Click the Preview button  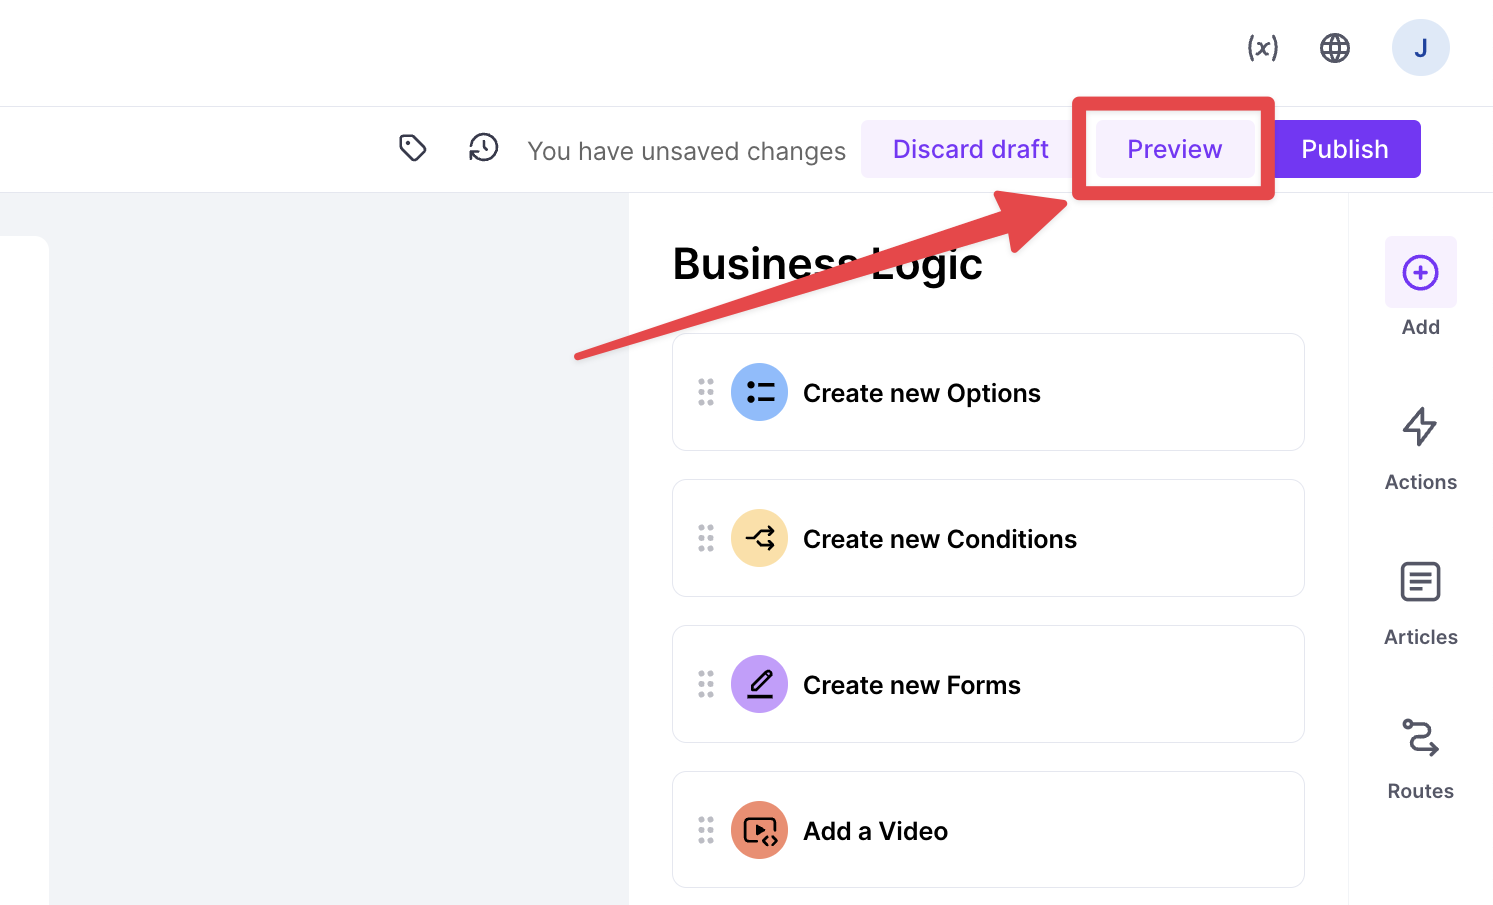pos(1175,149)
